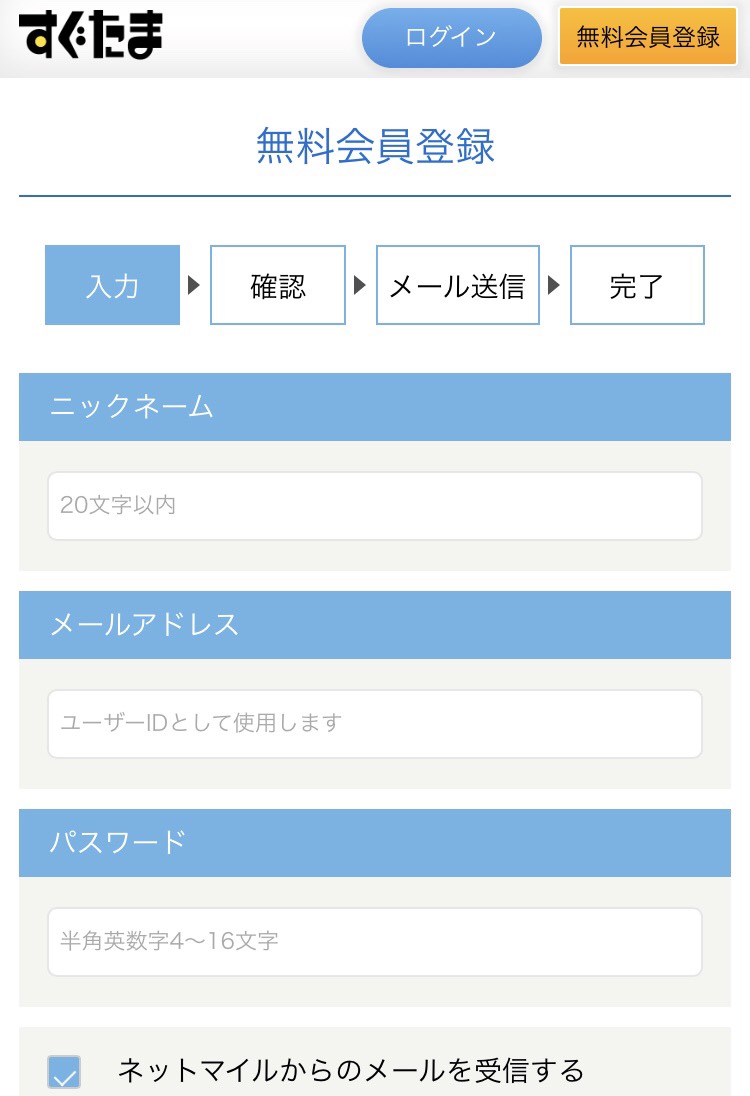This screenshot has width=750, height=1096.
Task: Click the arrow between 確認 and メール送信
Action: [x=360, y=285]
